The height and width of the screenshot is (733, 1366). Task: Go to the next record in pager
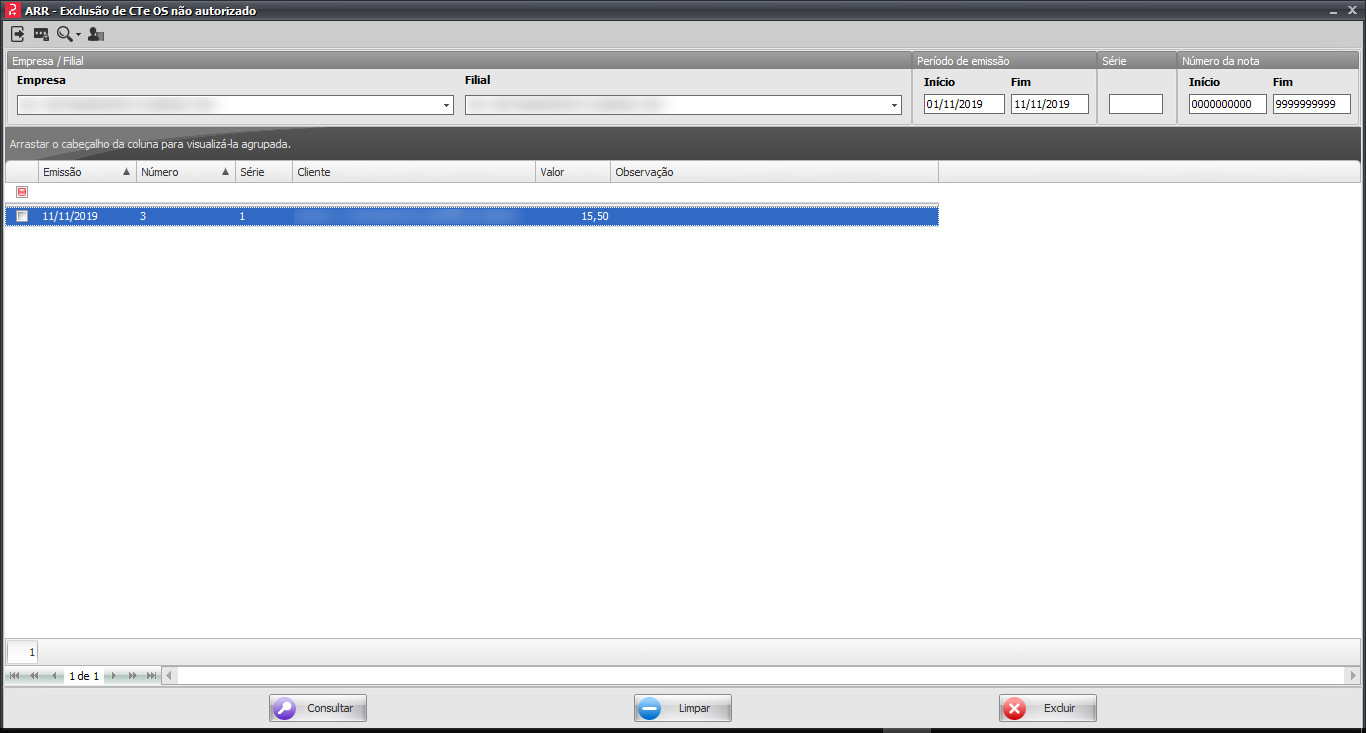tap(113, 676)
